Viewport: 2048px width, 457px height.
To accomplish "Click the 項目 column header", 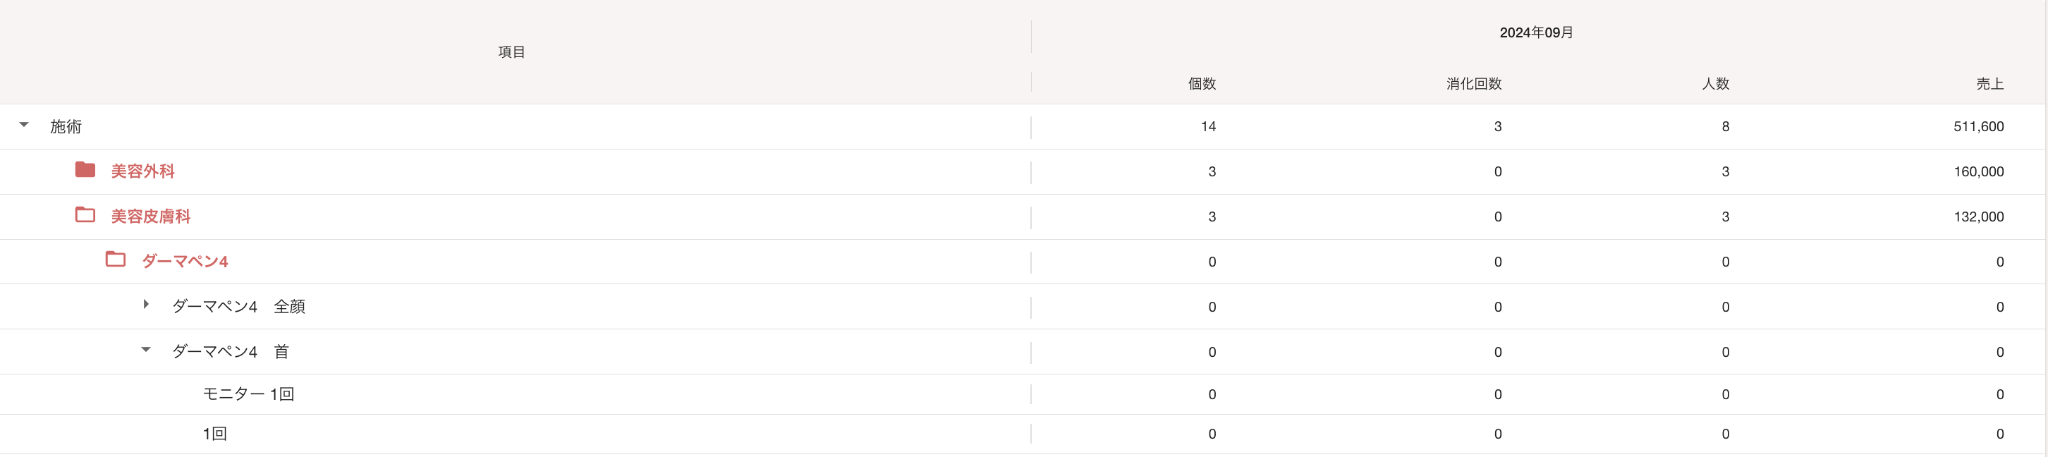I will tap(512, 52).
